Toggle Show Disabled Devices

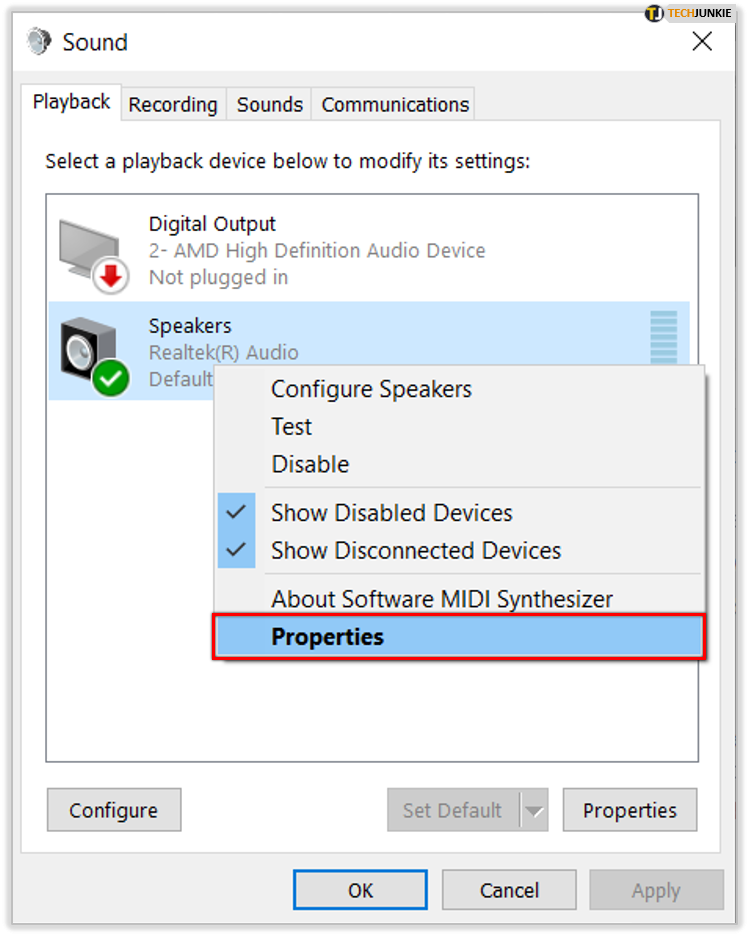(x=391, y=512)
